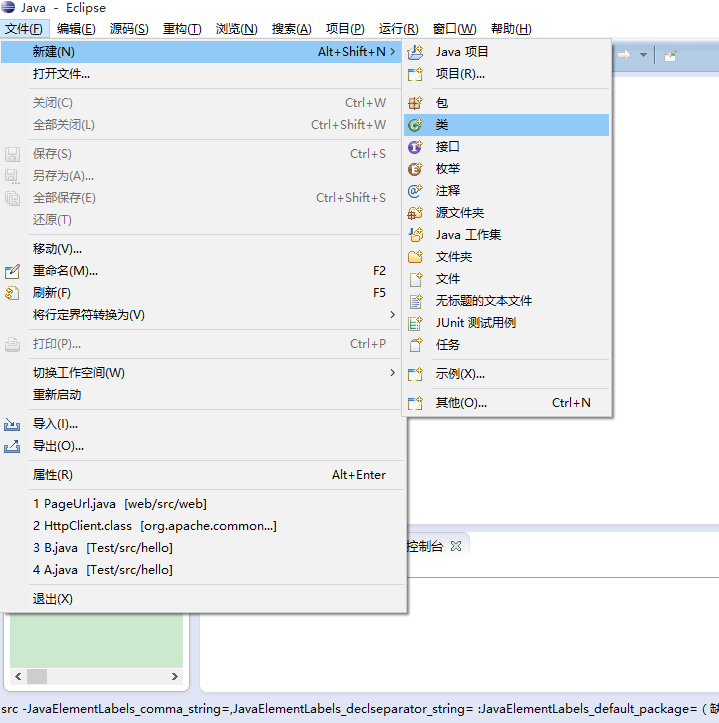Open the 源码(S) menu
The image size is (719, 723).
point(129,29)
